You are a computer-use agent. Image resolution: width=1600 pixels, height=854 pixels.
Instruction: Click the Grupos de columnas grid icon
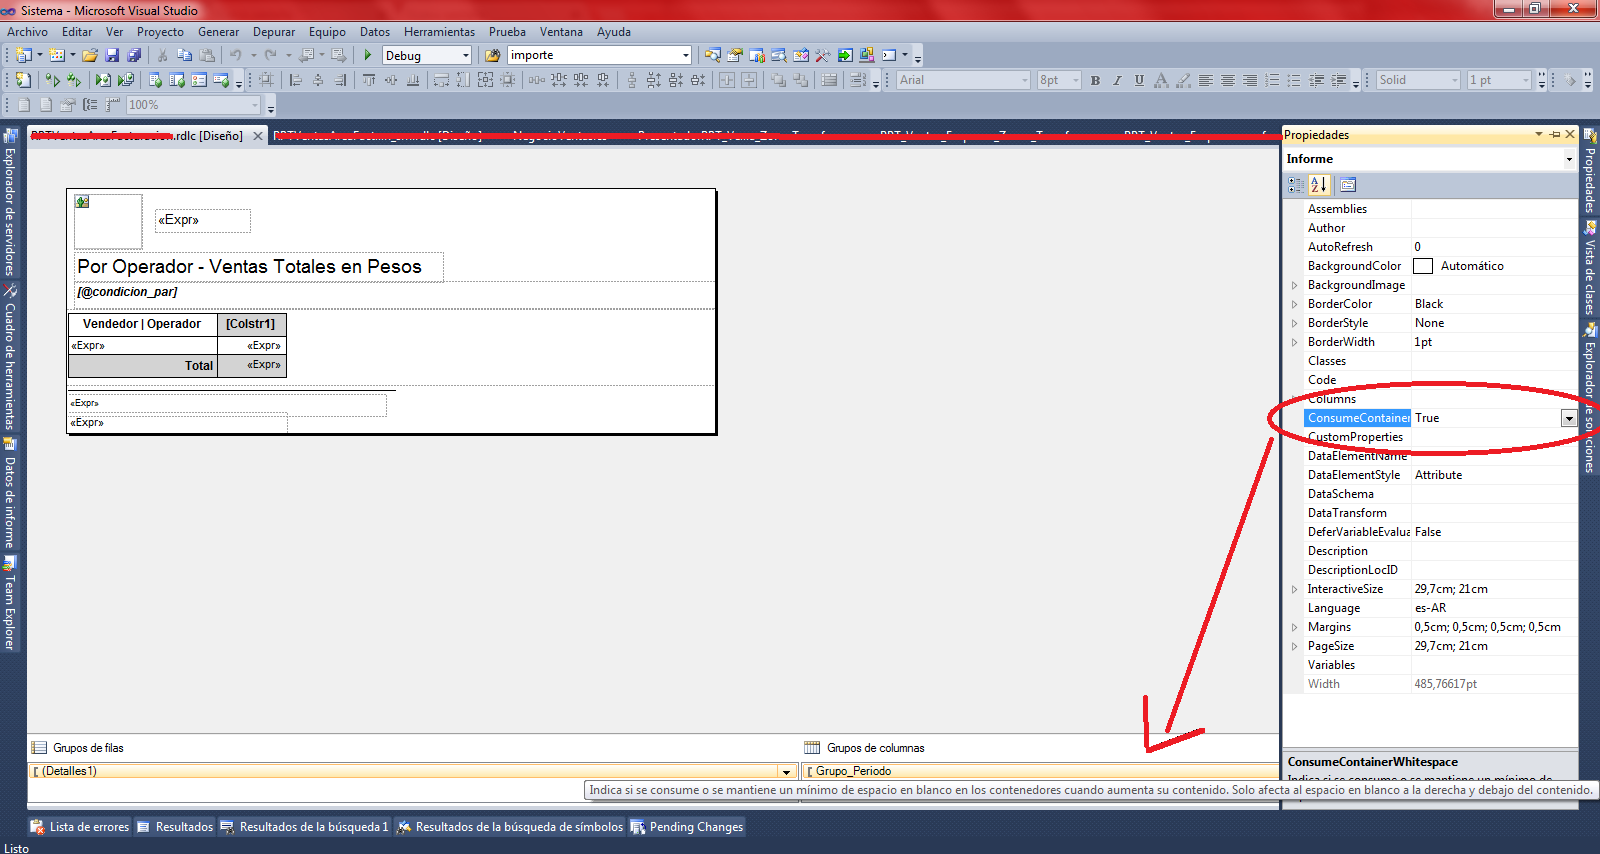pos(812,747)
